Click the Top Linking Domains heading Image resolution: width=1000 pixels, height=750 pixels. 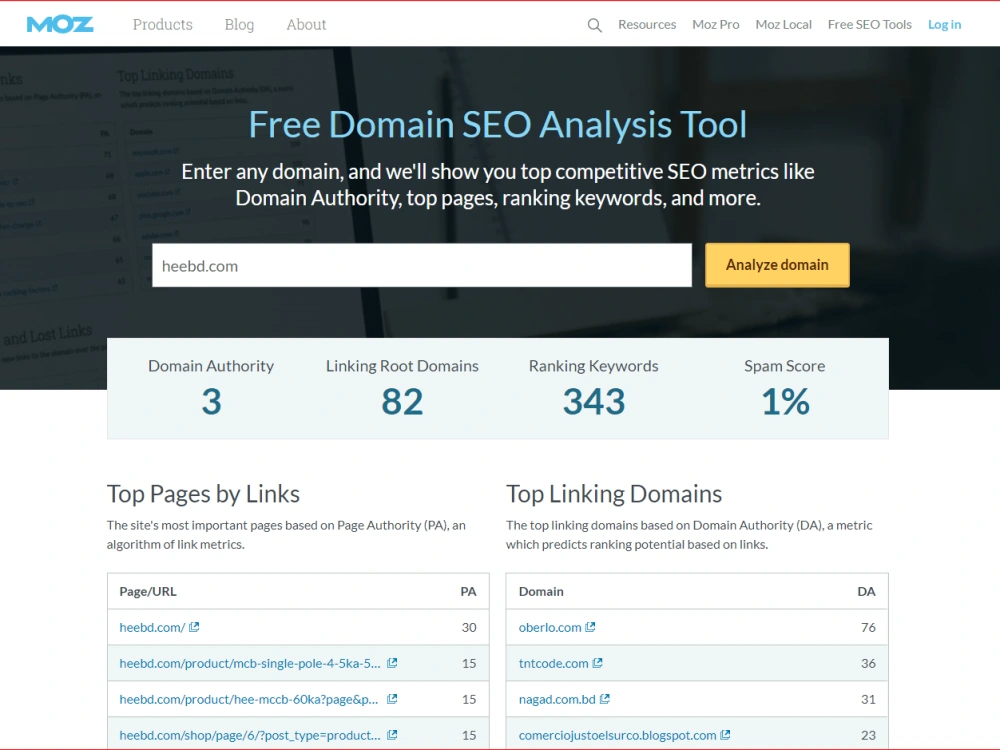click(x=614, y=494)
